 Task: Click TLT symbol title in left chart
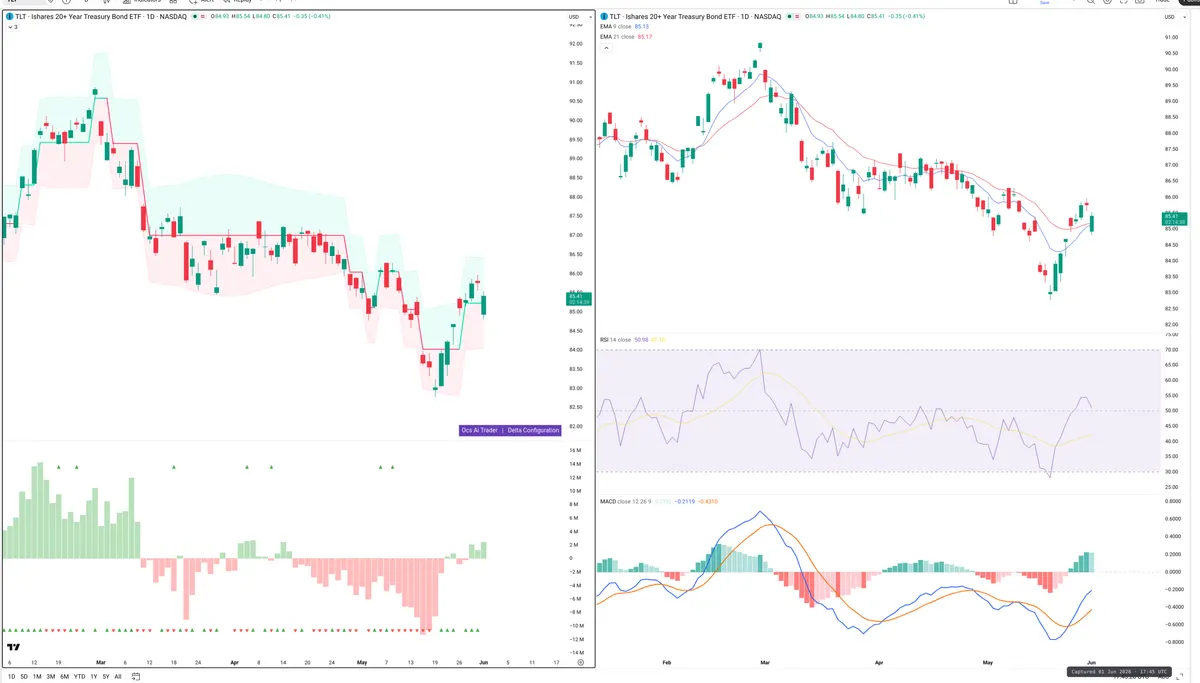click(x=101, y=17)
